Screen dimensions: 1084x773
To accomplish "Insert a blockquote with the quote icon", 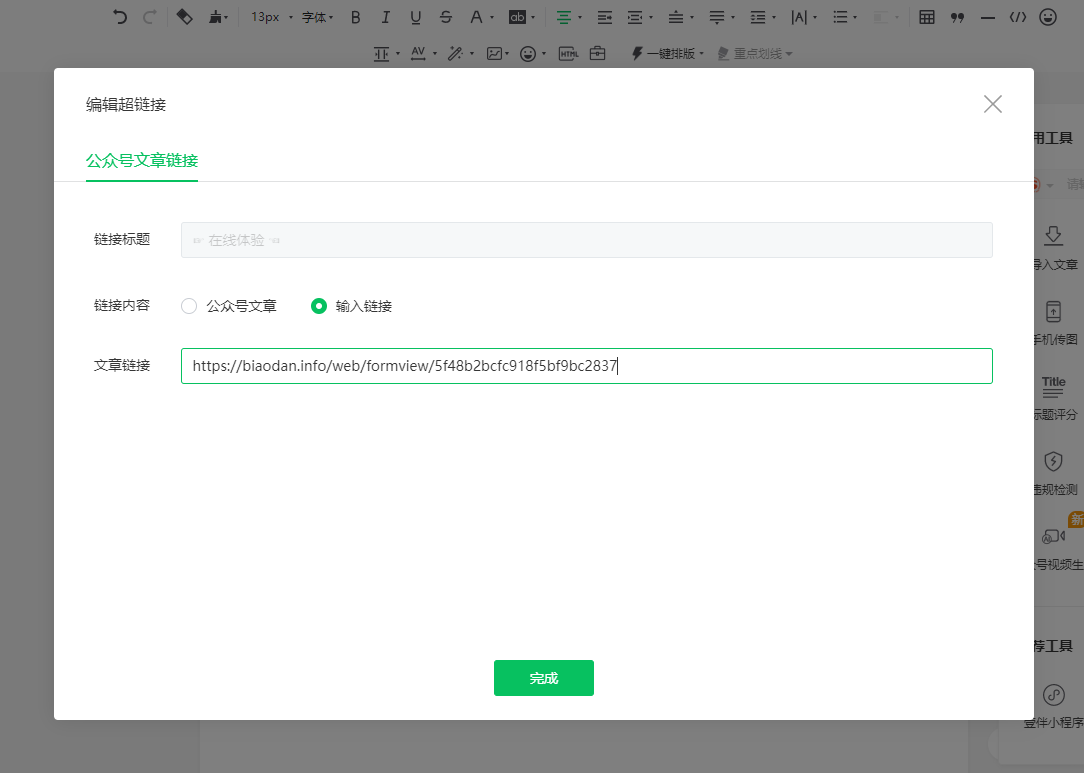I will [x=957, y=17].
